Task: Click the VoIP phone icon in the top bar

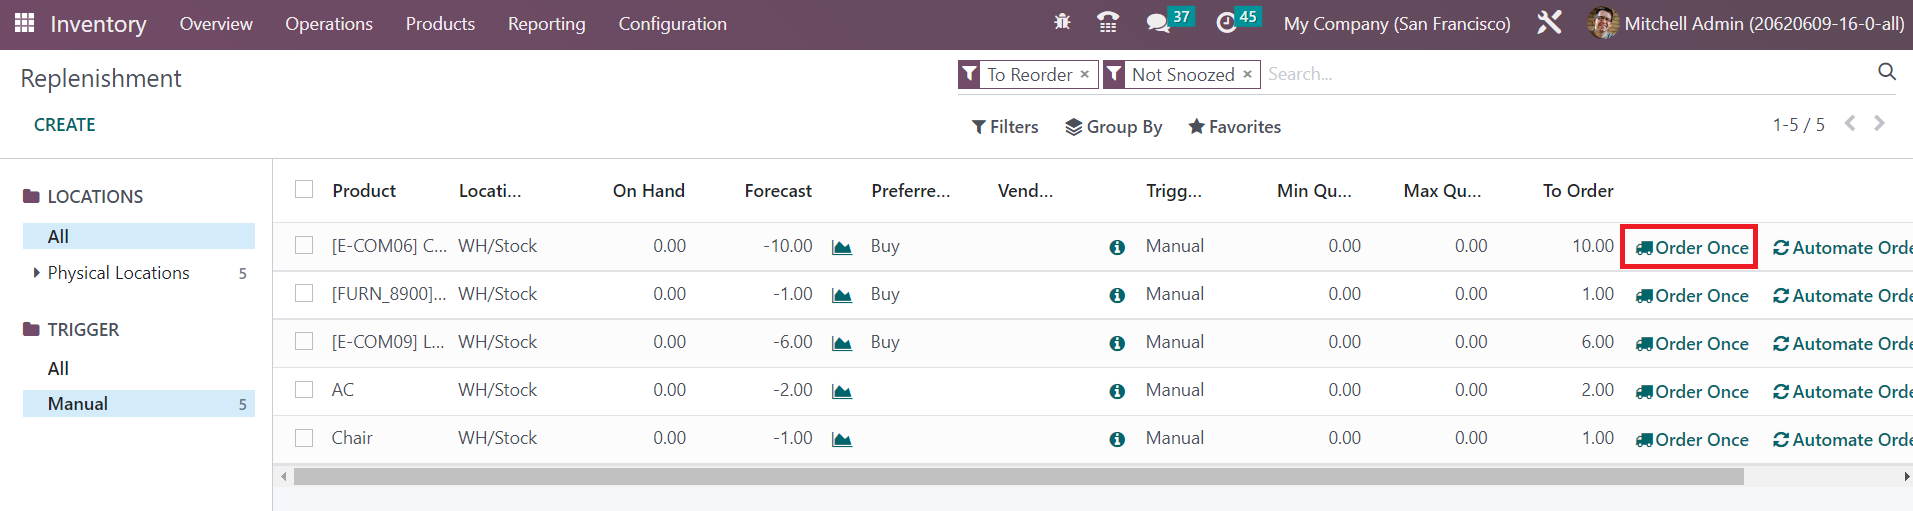Action: (x=1108, y=23)
